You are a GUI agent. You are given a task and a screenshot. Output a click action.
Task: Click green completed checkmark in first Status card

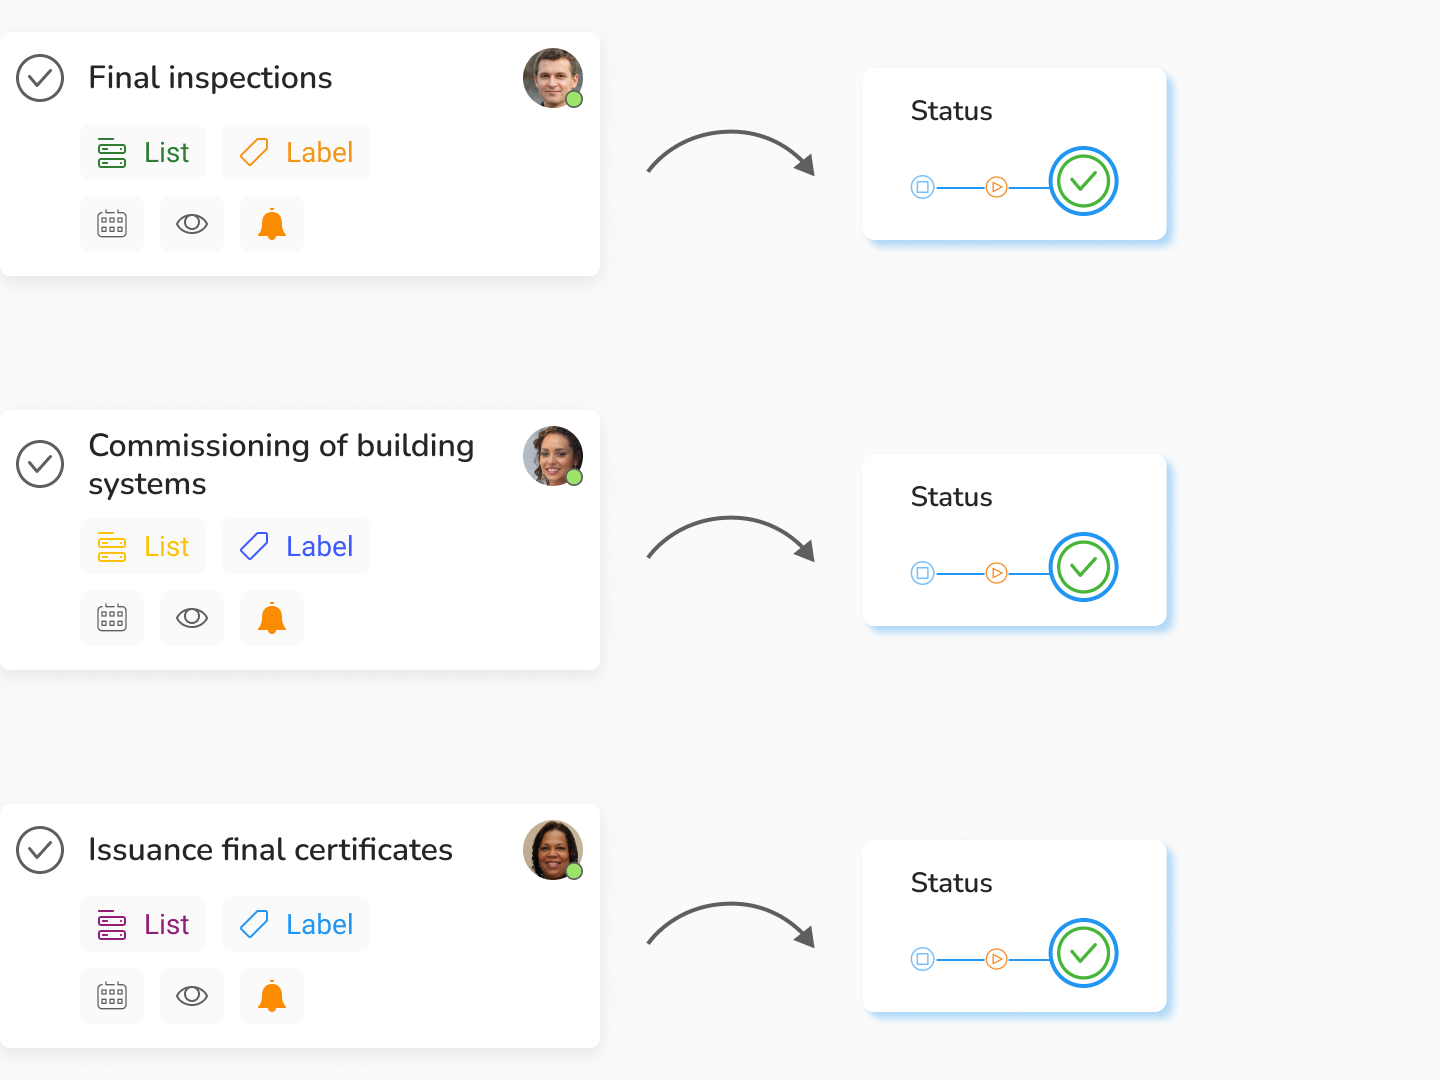1083,181
